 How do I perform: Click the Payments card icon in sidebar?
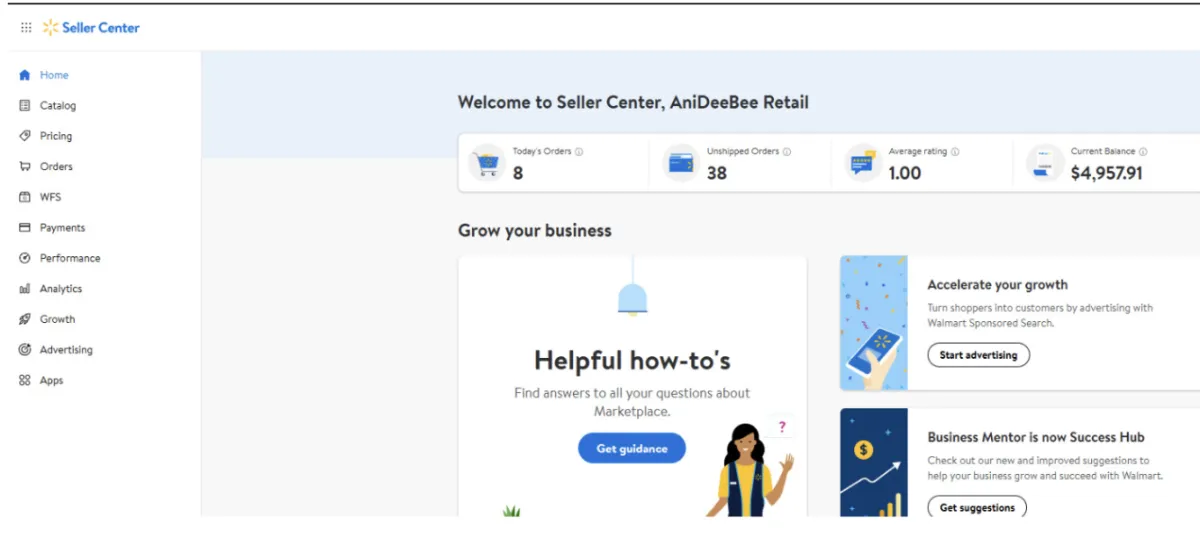(x=25, y=228)
